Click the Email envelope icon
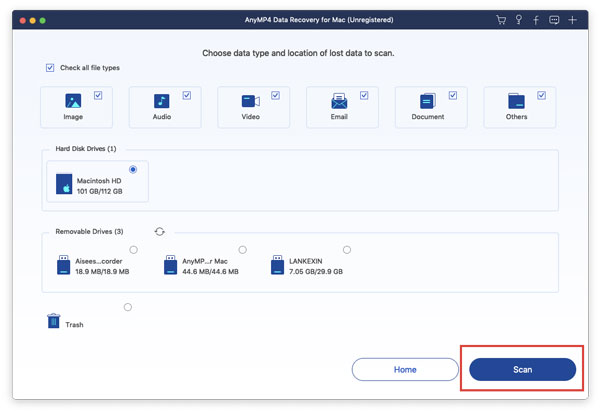The width and height of the screenshot is (600, 413). pos(339,101)
